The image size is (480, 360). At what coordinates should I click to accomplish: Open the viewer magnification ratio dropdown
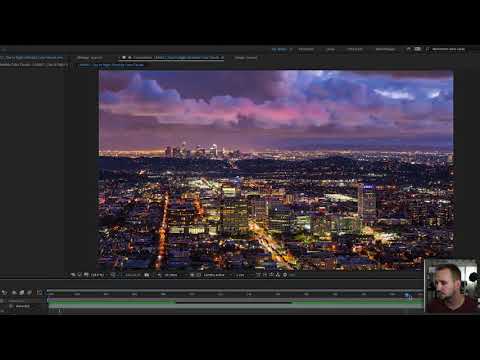(x=98, y=275)
